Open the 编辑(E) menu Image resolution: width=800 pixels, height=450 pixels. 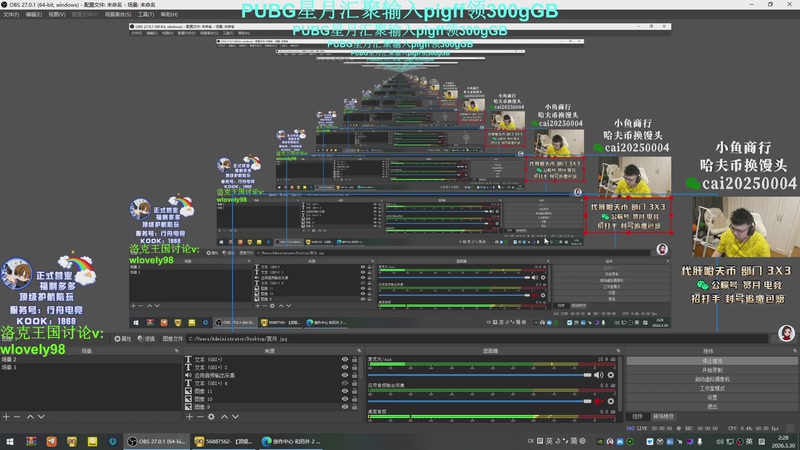tap(33, 15)
